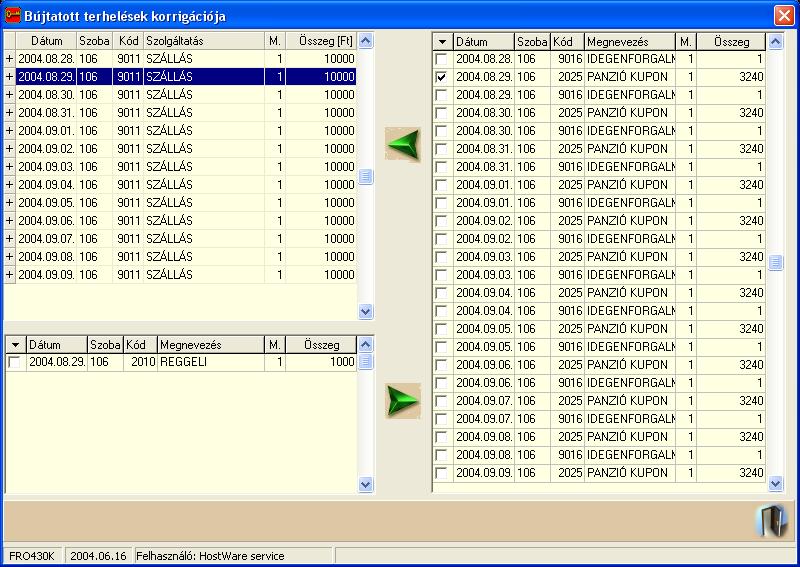Click the Összeg [Ft] column header

pyautogui.click(x=321, y=41)
